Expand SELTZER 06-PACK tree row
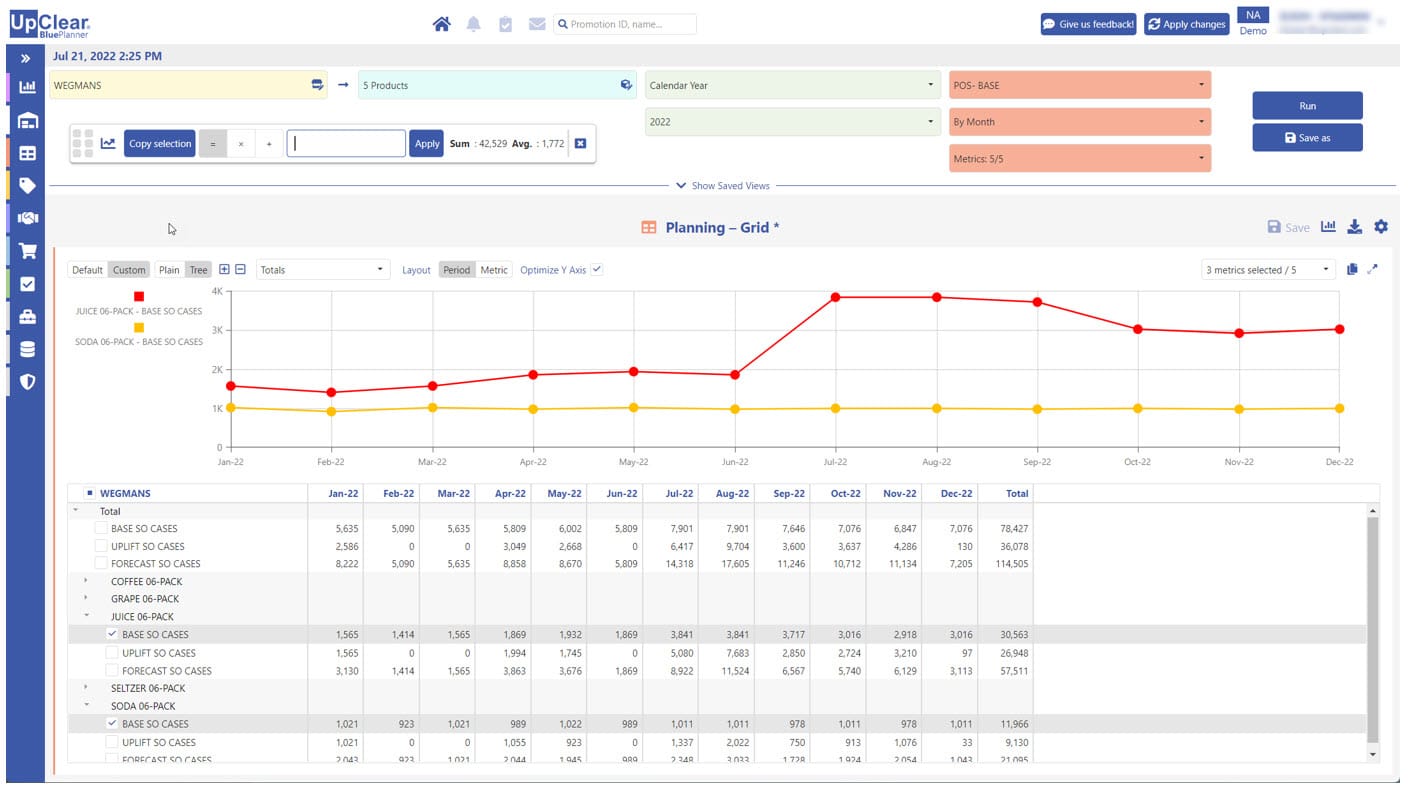 tap(86, 687)
